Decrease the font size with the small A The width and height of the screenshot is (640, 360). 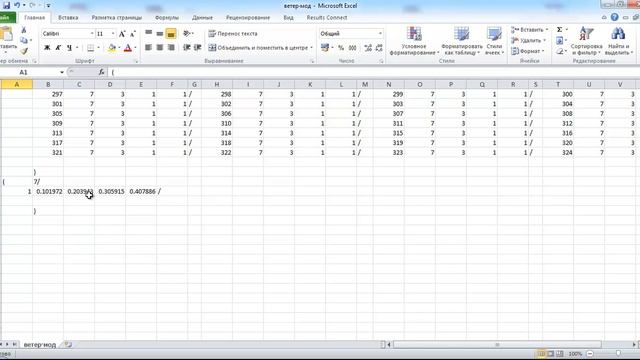[133, 33]
